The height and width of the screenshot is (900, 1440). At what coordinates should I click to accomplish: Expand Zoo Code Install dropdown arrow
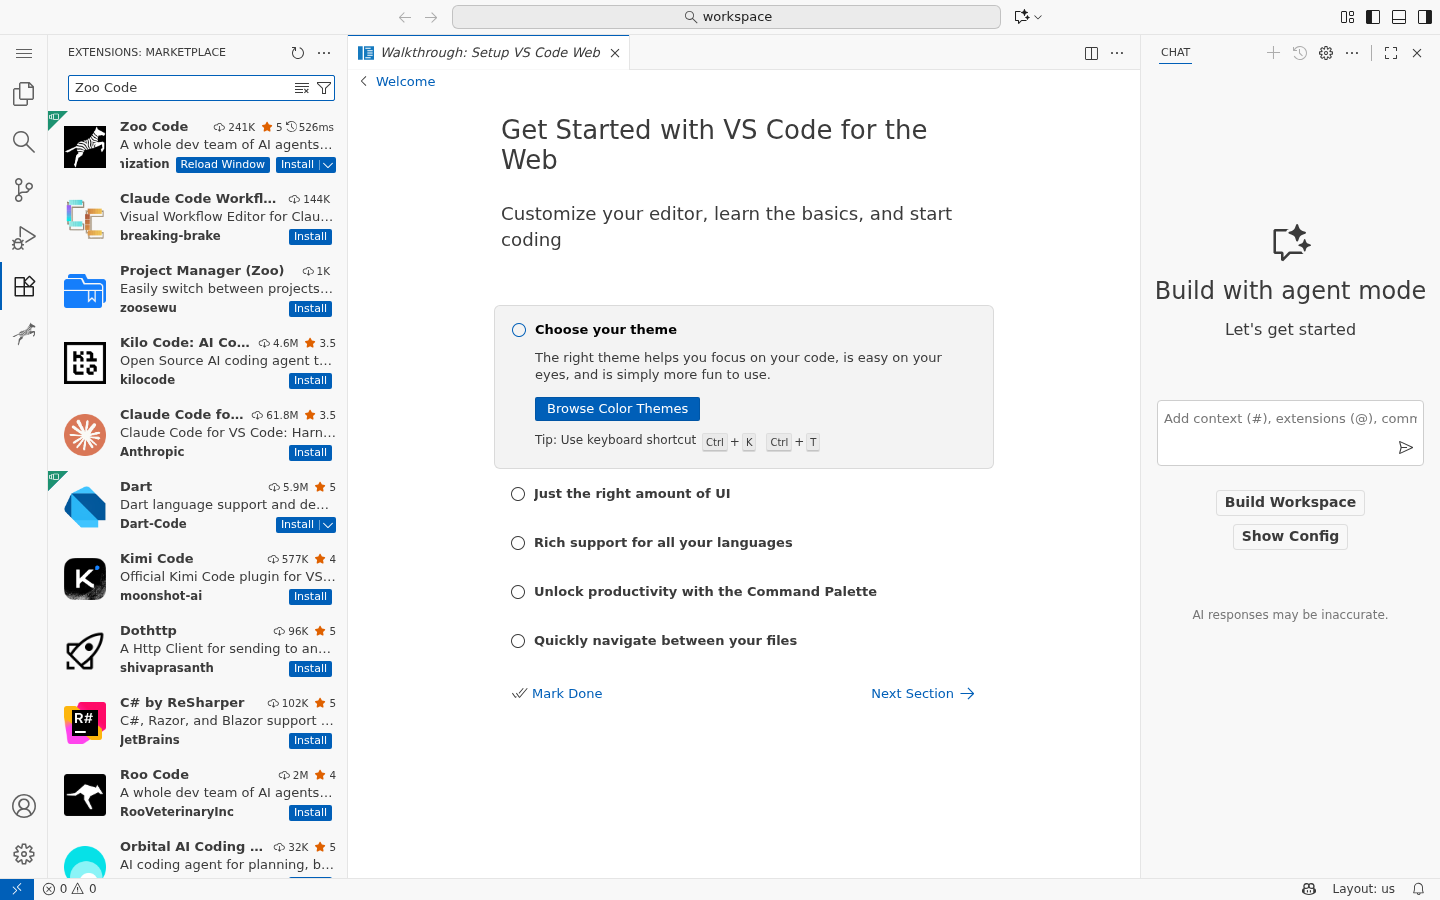pos(328,165)
